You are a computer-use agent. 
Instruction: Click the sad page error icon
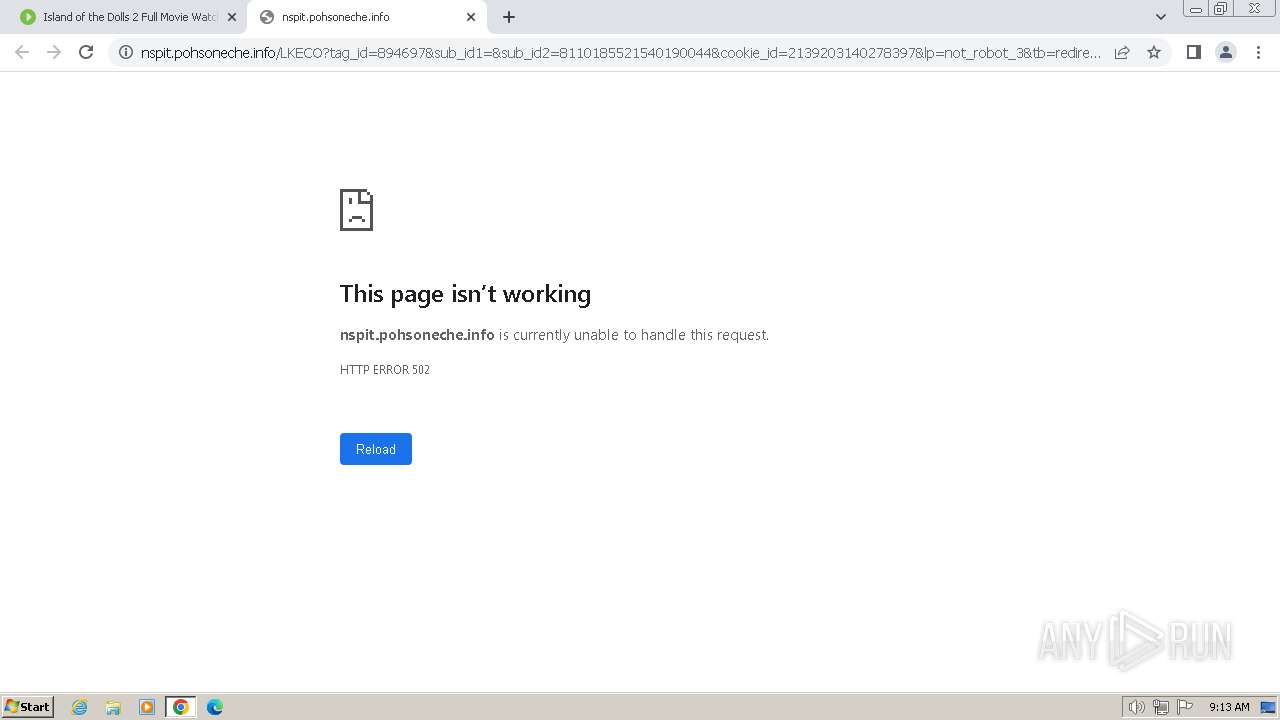click(356, 210)
